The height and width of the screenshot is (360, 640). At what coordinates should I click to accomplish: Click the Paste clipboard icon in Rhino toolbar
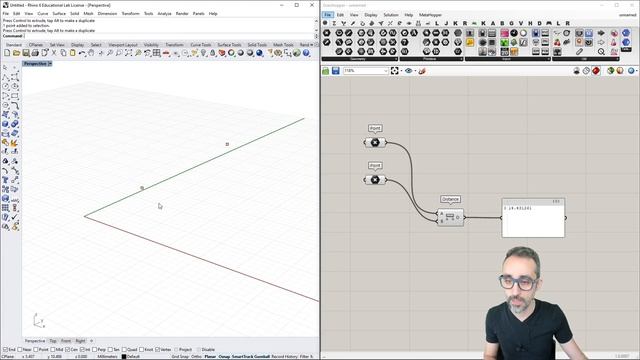(73, 53)
